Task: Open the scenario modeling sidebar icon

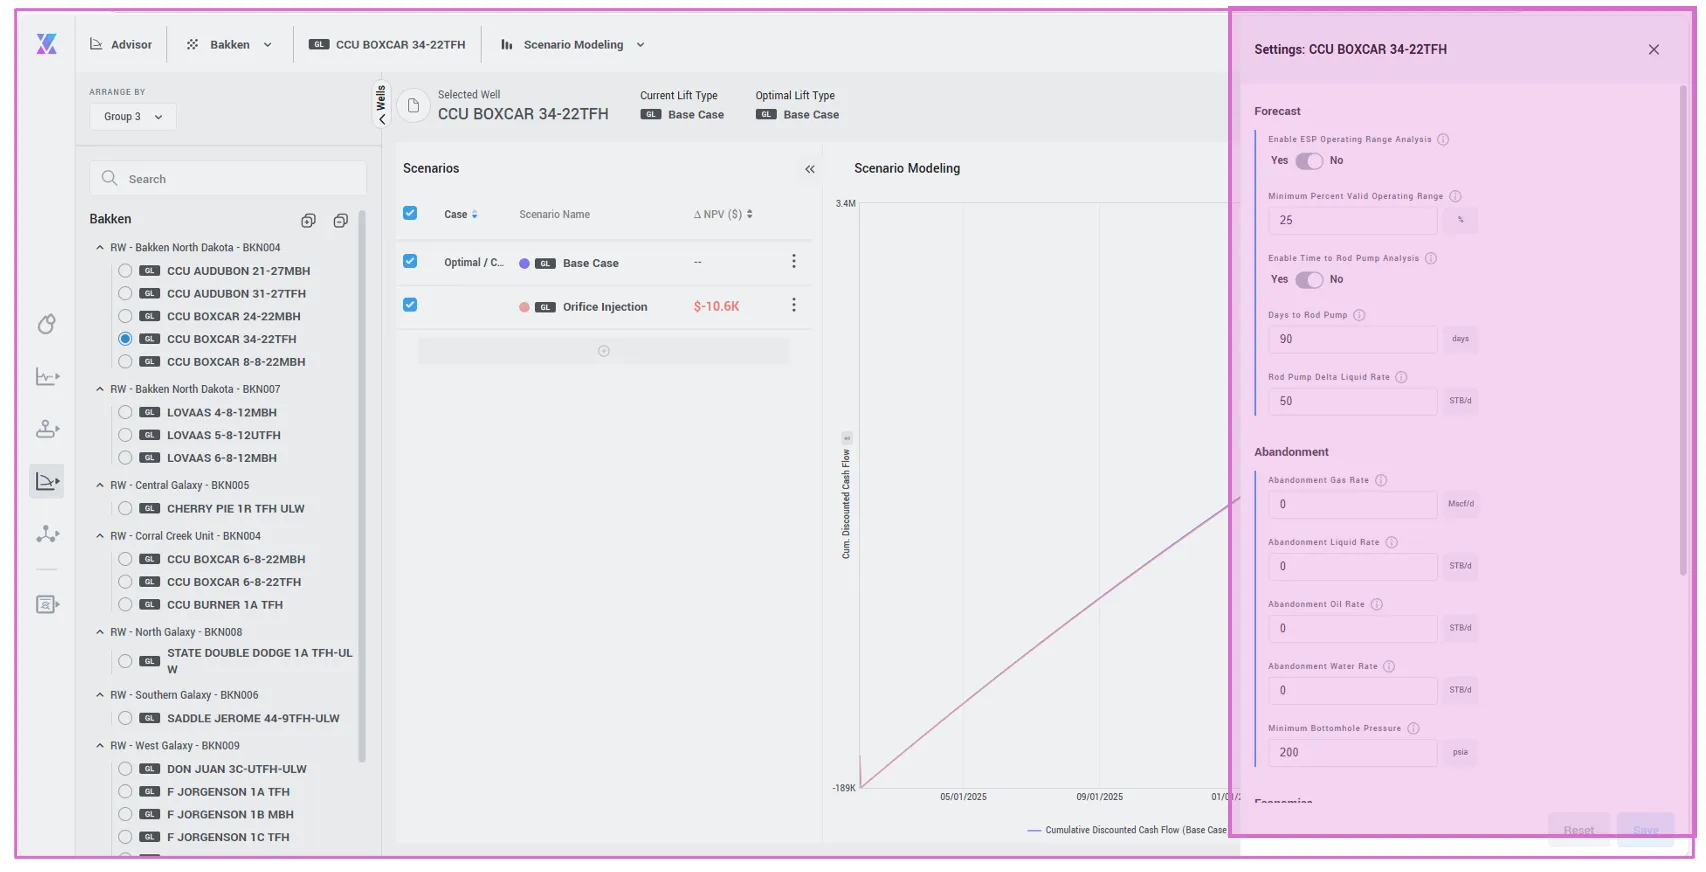Action: [46, 481]
